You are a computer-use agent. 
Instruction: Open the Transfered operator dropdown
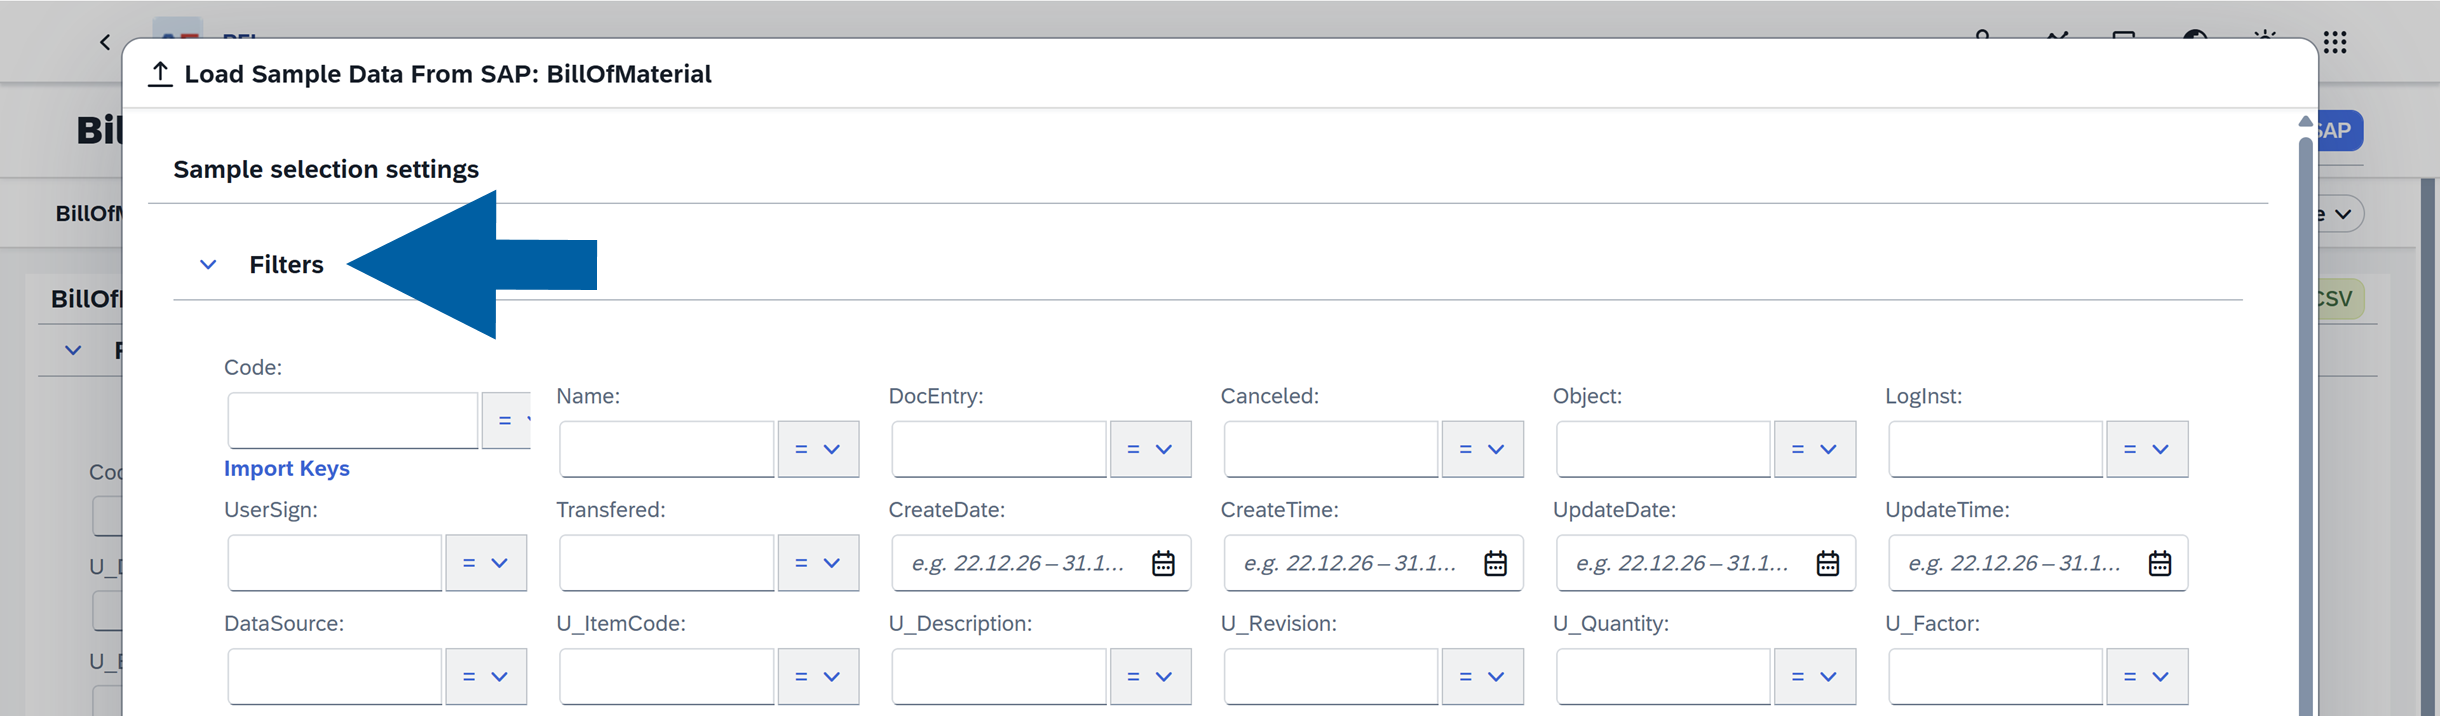click(818, 563)
